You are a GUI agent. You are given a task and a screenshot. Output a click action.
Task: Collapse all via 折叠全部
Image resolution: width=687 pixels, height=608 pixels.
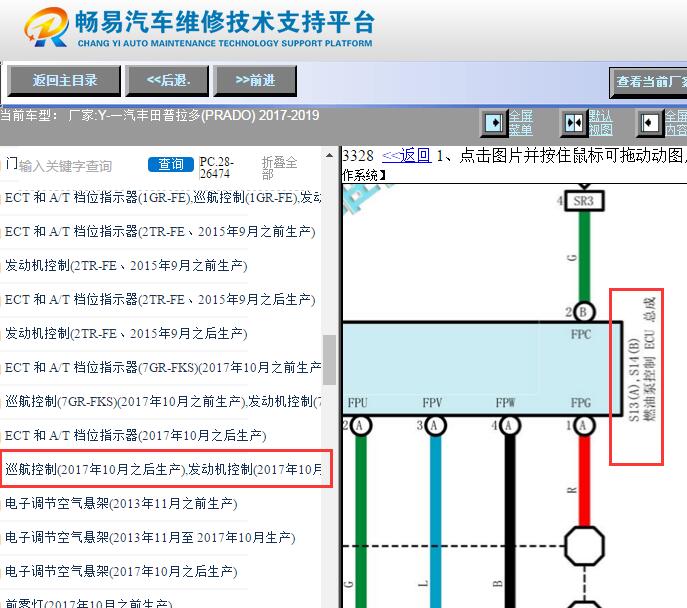(x=279, y=168)
